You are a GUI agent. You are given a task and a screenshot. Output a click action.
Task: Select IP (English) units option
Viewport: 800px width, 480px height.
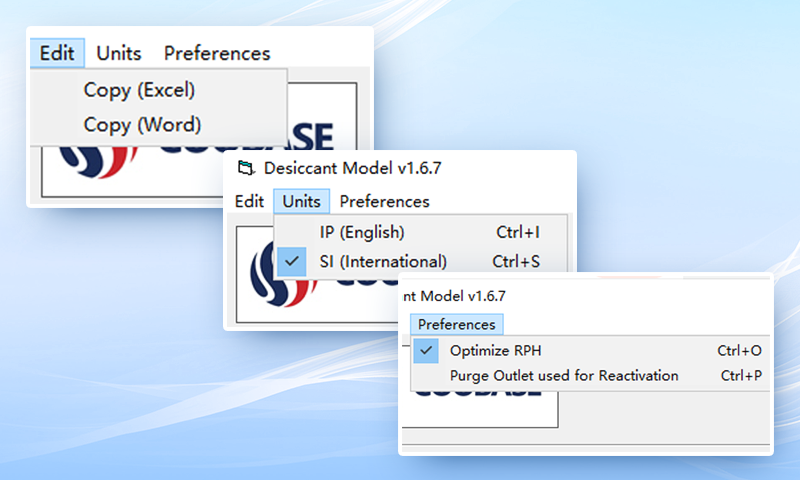(x=362, y=232)
